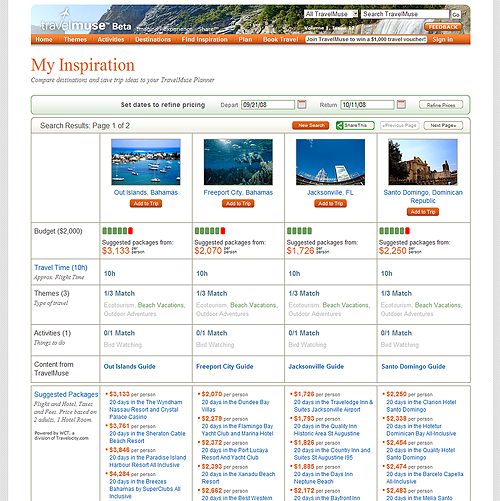Open the Find Inspiration menu item
Image resolution: width=500 pixels, height=501 pixels.
pyautogui.click(x=205, y=39)
